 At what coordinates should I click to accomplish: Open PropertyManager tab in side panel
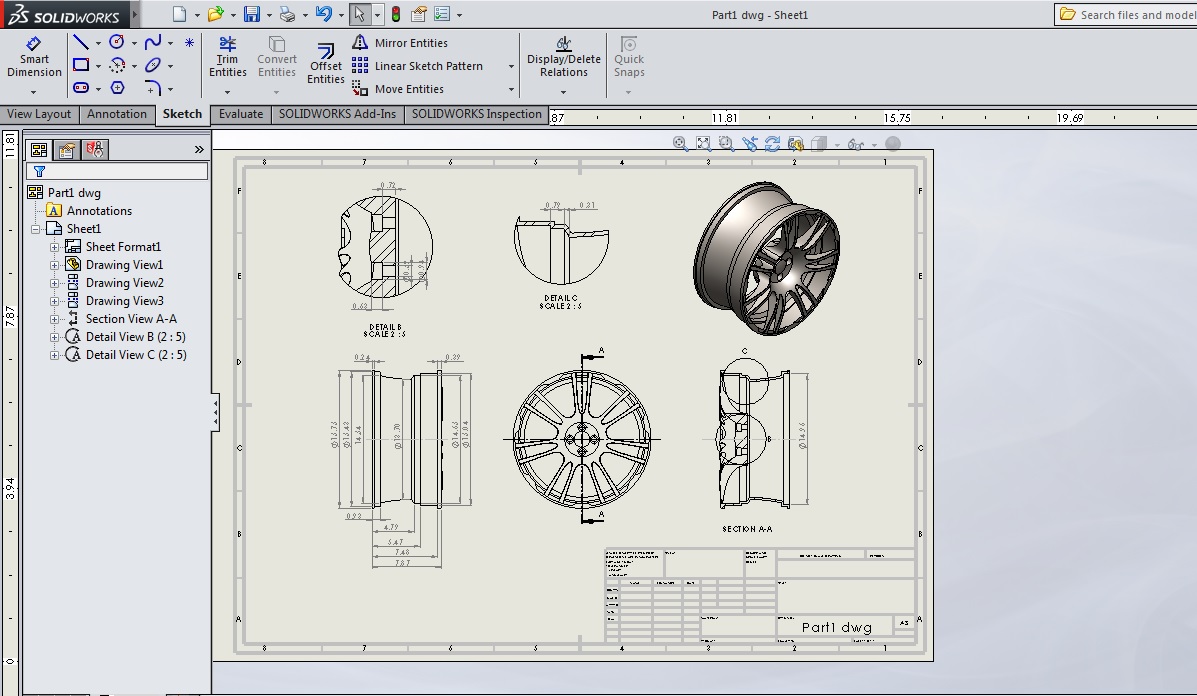pyautogui.click(x=66, y=150)
